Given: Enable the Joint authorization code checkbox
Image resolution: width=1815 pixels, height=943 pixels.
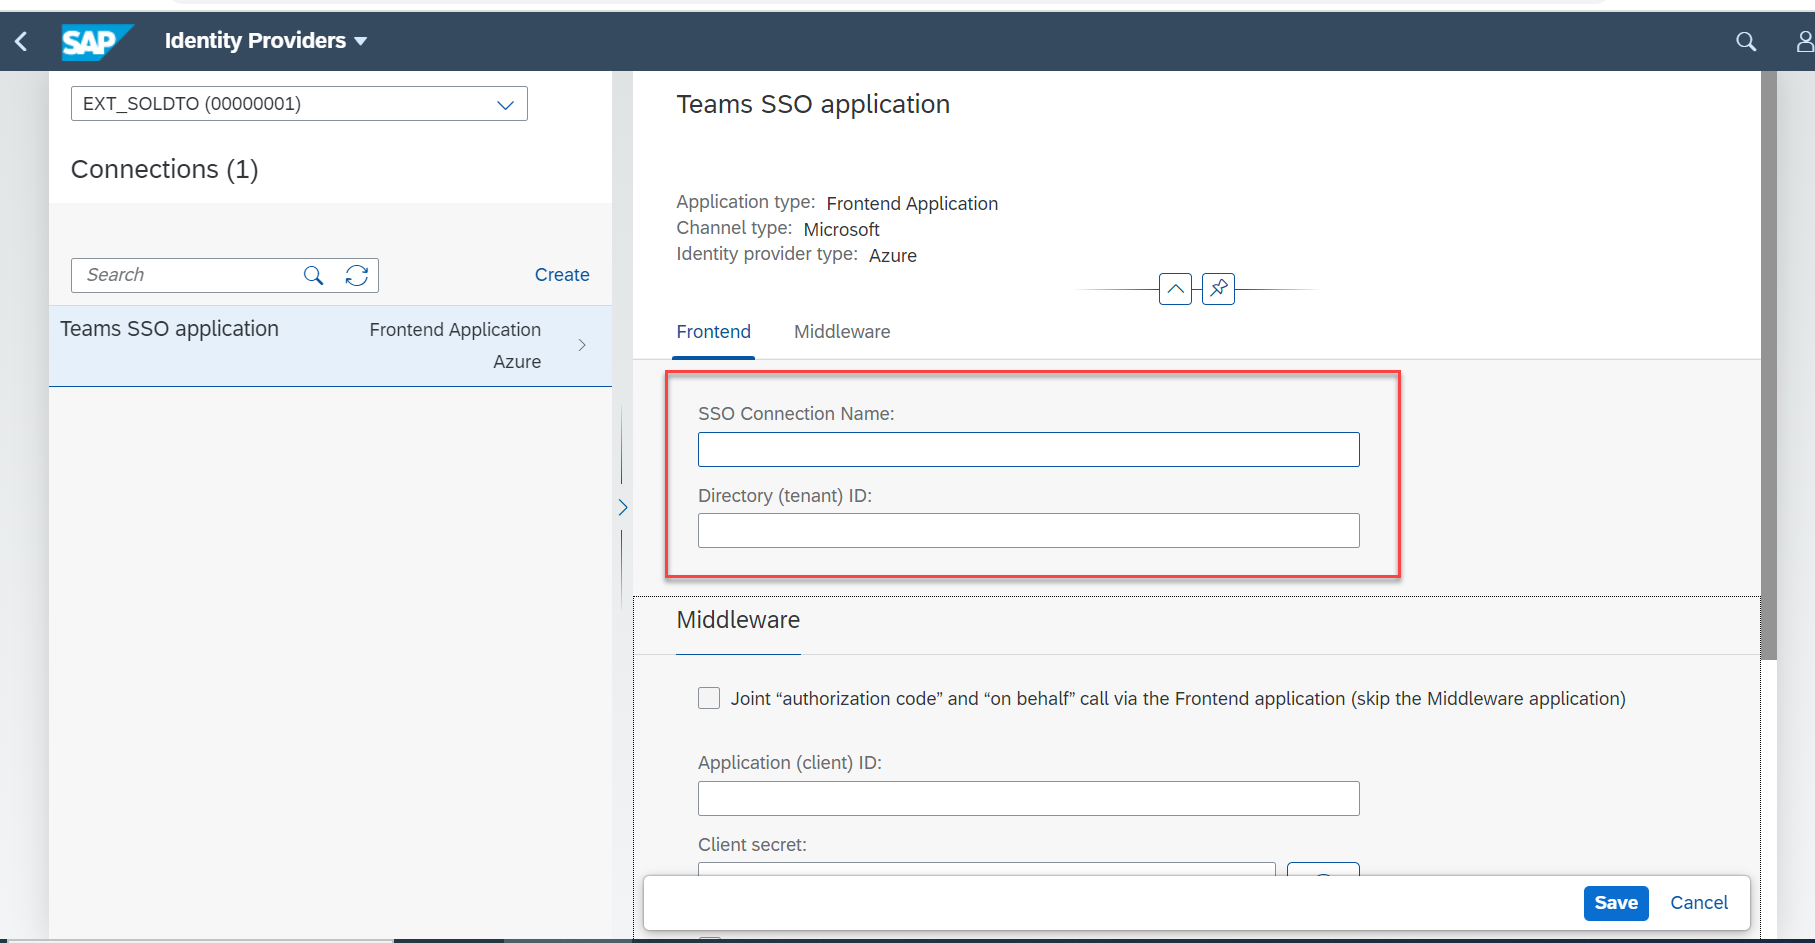Looking at the screenshot, I should (709, 698).
